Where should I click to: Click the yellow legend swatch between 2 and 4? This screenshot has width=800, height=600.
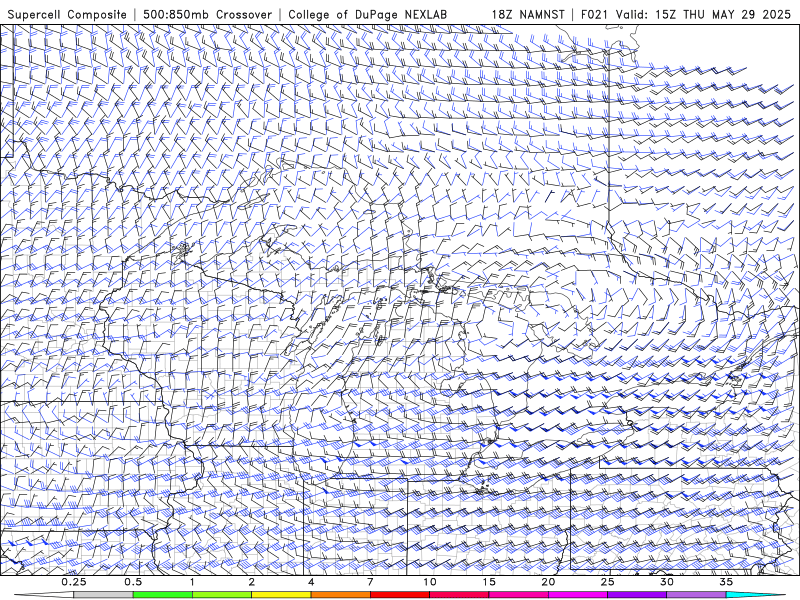281,595
